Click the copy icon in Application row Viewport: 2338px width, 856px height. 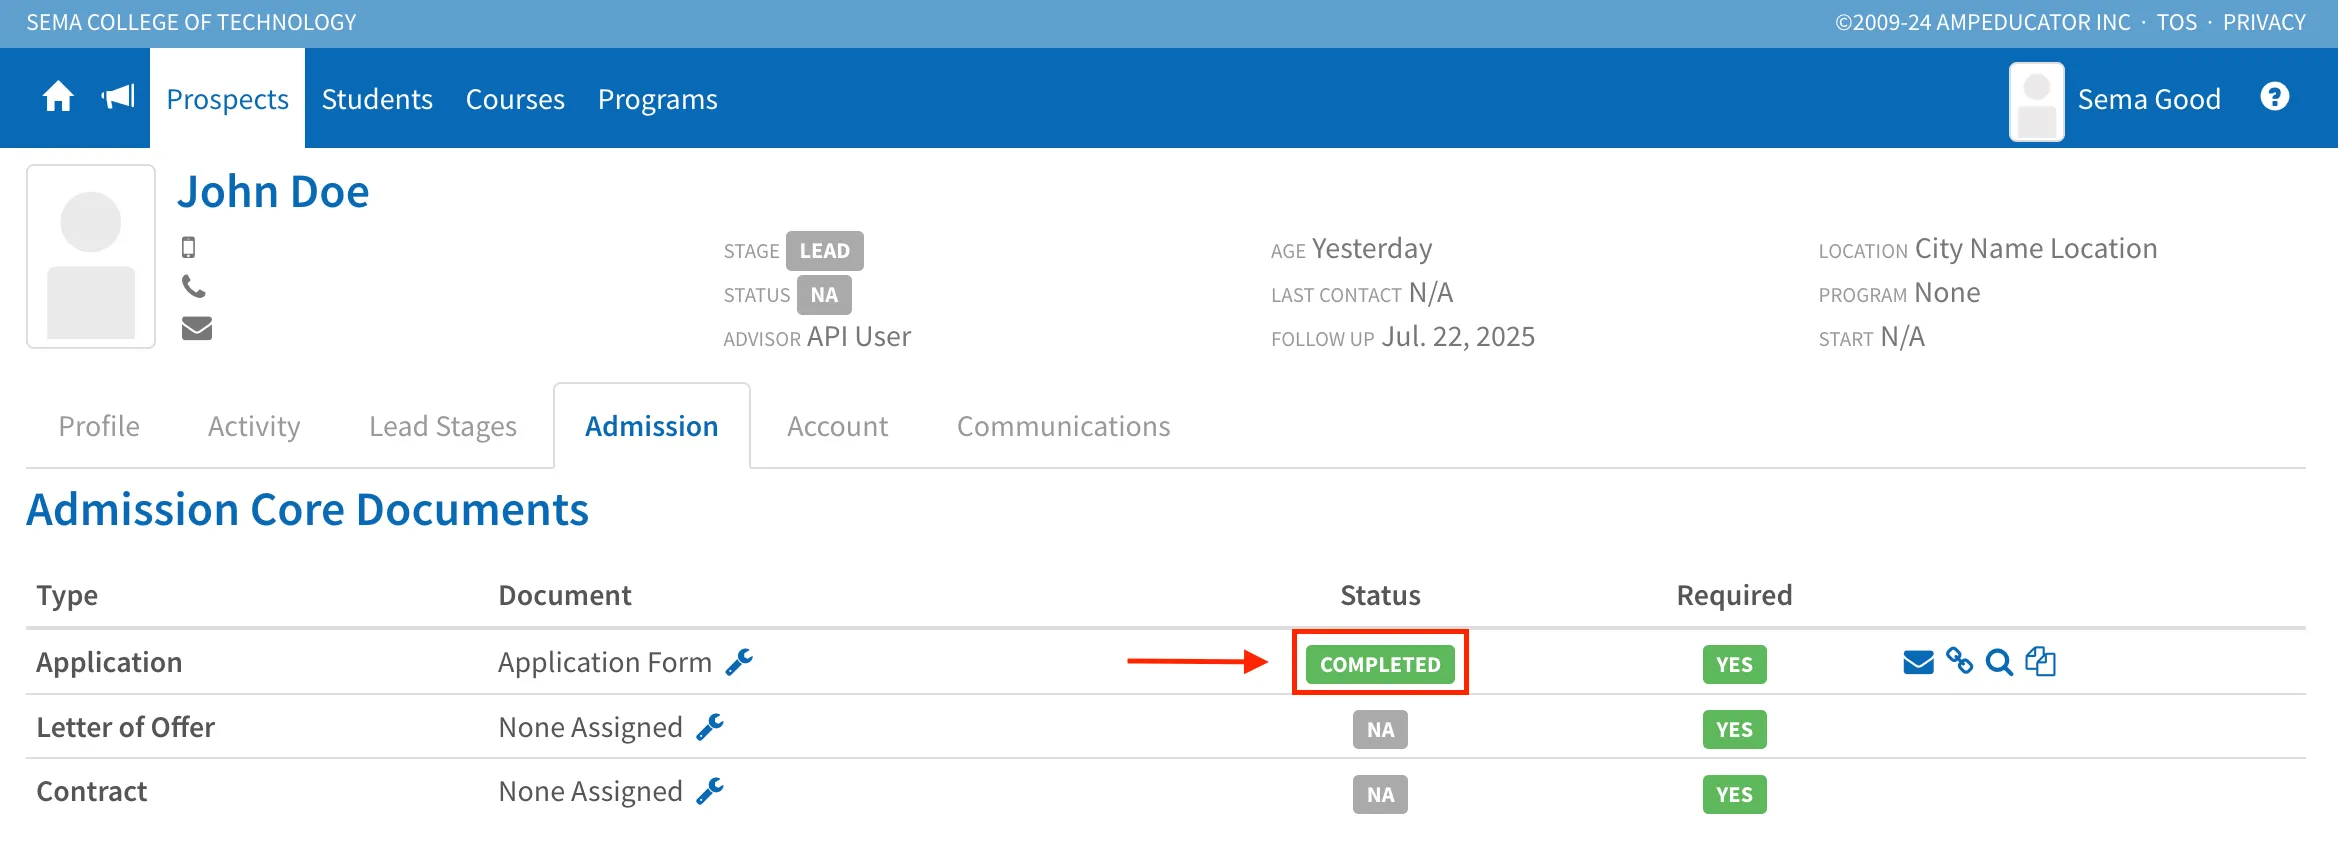pos(2040,662)
